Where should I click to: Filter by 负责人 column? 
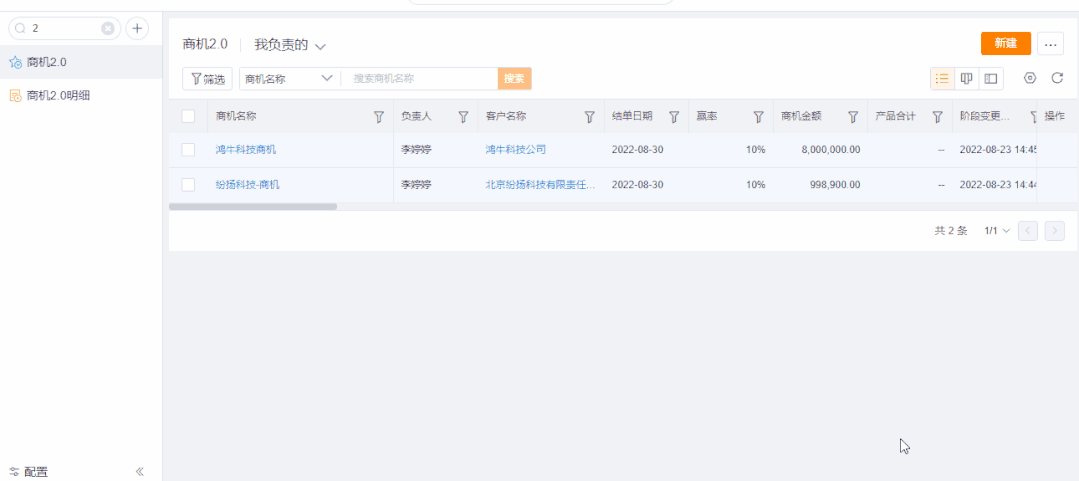(463, 117)
